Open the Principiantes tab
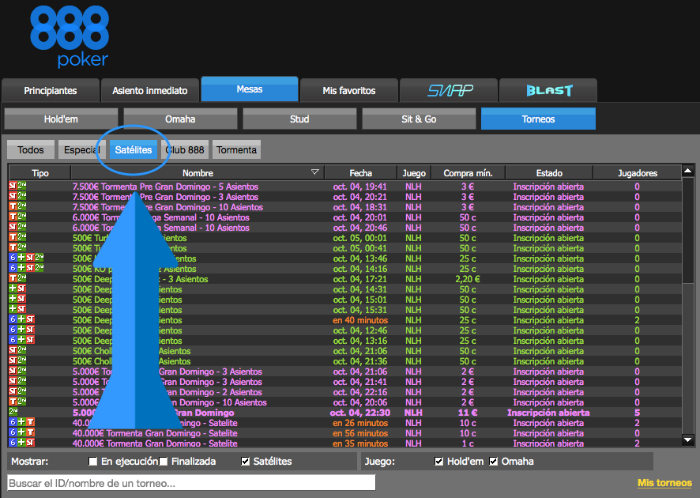The width and height of the screenshot is (700, 498). click(x=50, y=91)
